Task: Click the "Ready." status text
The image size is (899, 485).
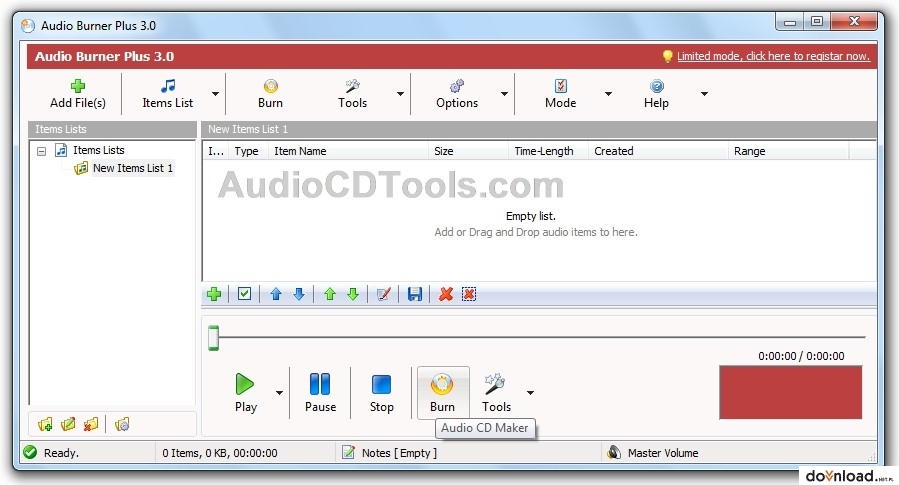Action: tap(61, 453)
